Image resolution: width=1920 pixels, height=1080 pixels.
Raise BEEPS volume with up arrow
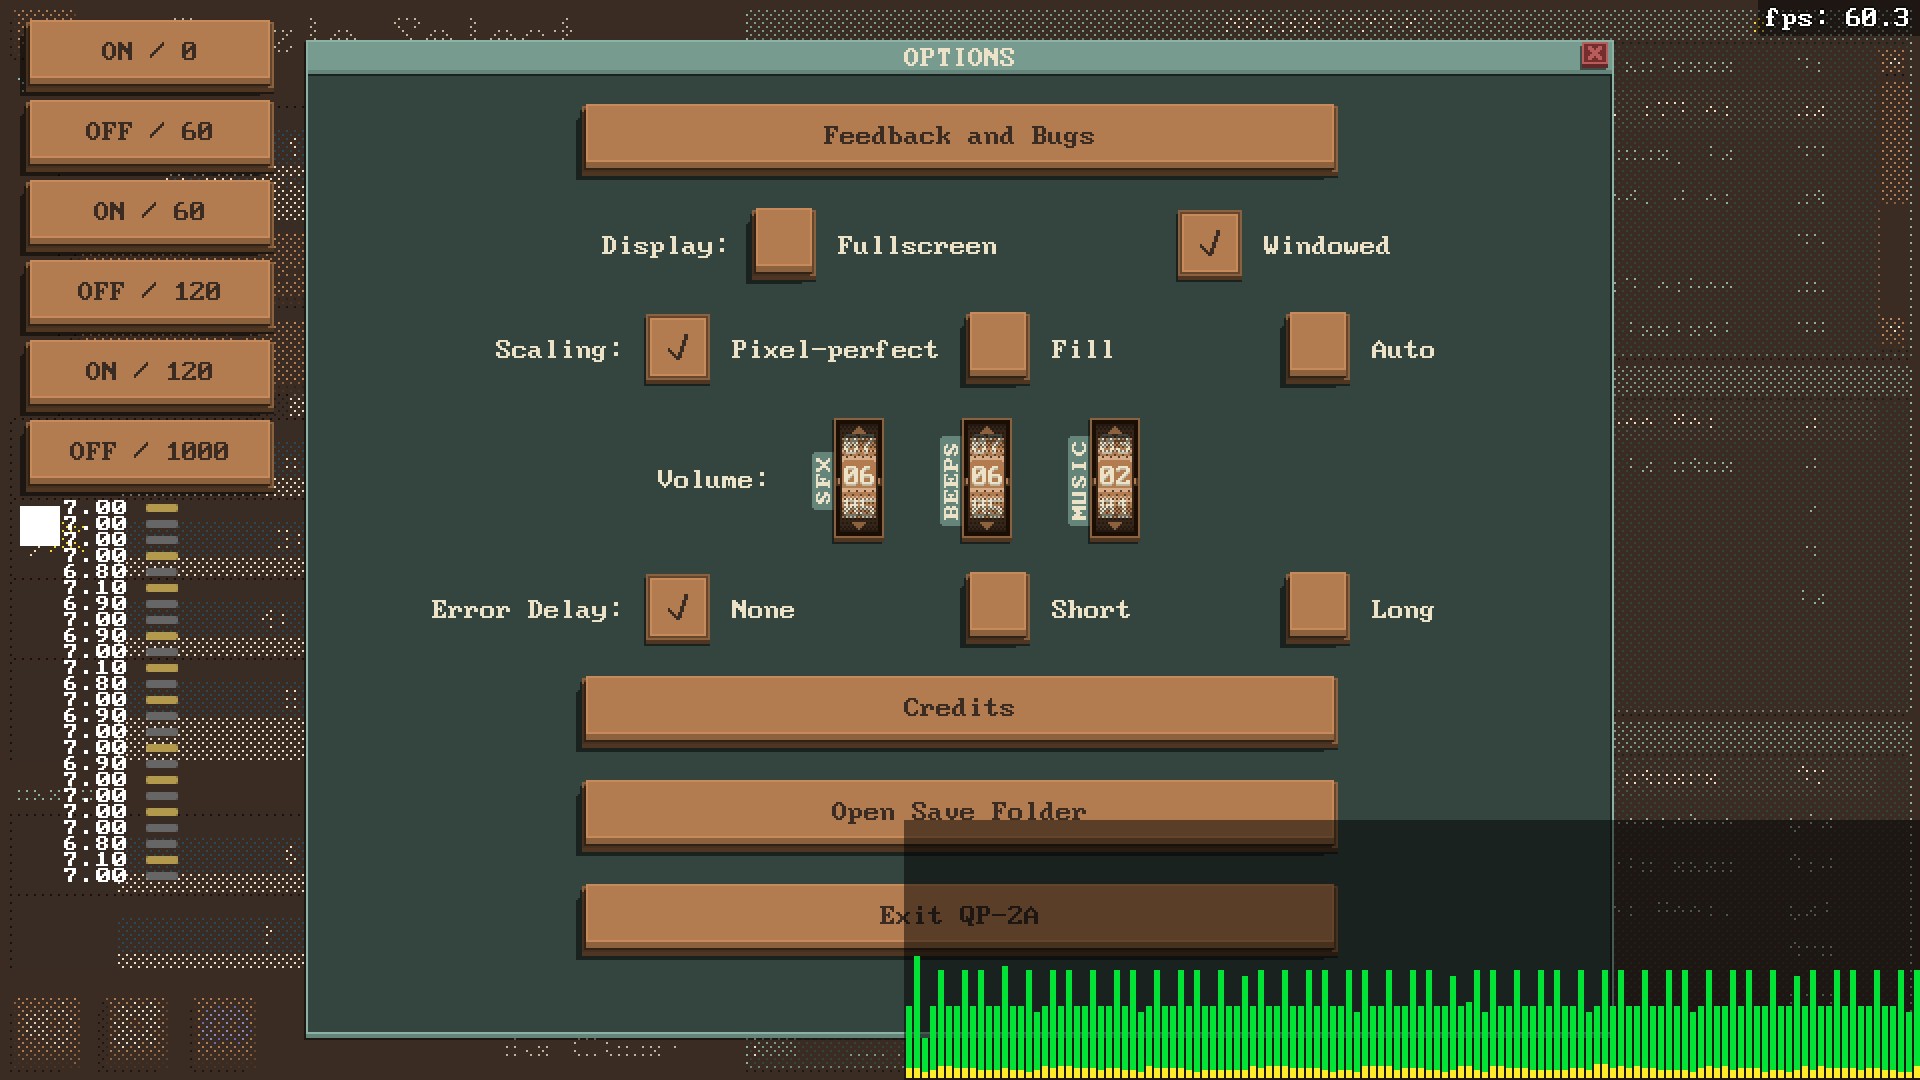coord(986,432)
